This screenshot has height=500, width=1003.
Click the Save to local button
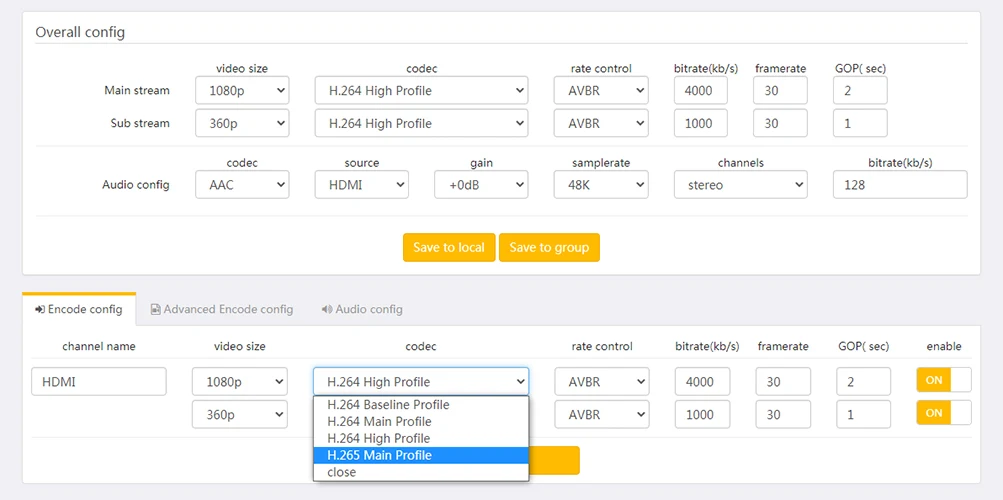click(449, 247)
